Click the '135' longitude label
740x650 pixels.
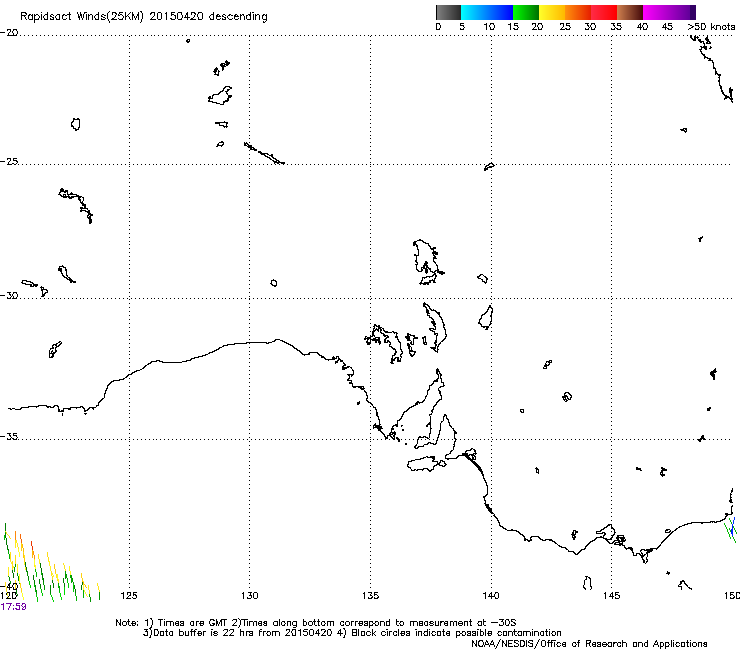[x=370, y=596]
